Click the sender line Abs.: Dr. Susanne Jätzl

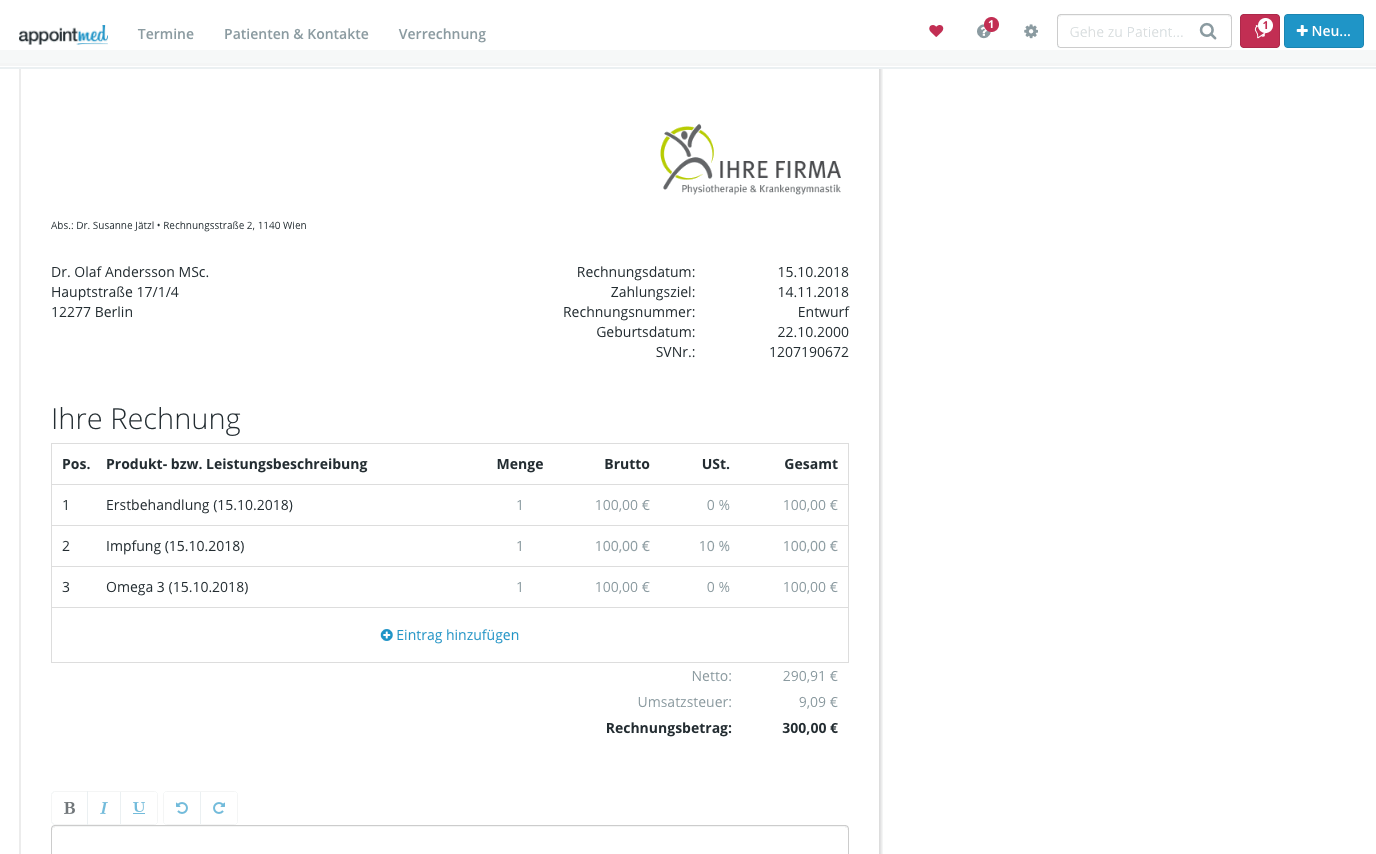point(179,226)
